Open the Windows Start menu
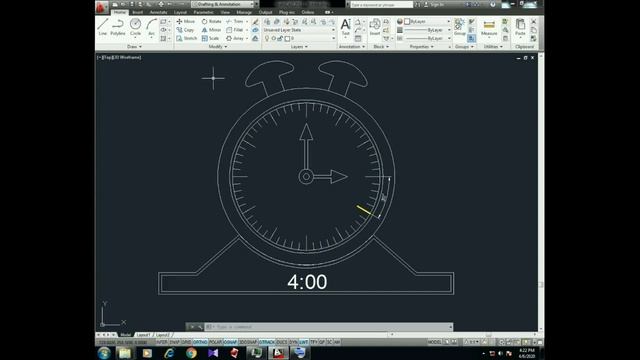This screenshot has height=360, width=640. tap(104, 353)
